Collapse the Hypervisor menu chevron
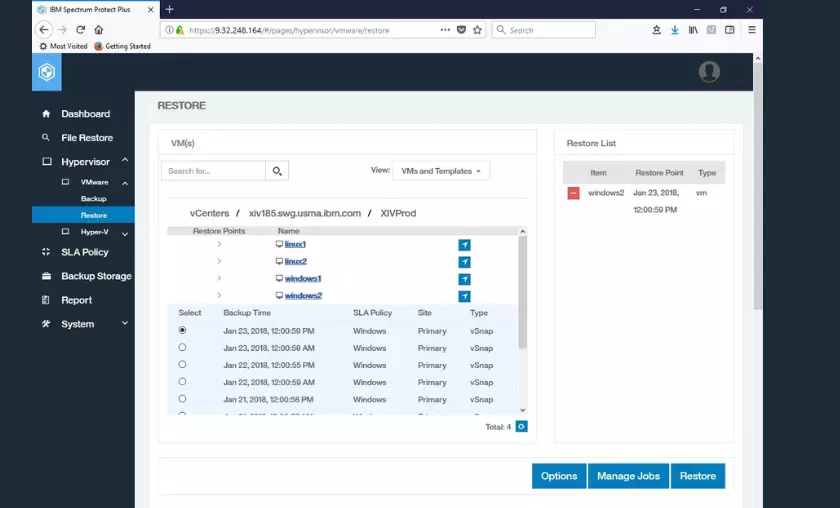This screenshot has height=508, width=840. click(125, 160)
